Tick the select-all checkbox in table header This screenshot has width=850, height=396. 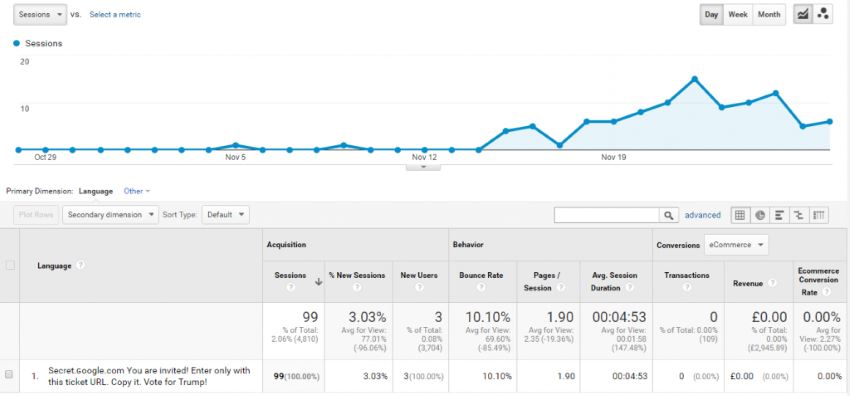[9, 265]
